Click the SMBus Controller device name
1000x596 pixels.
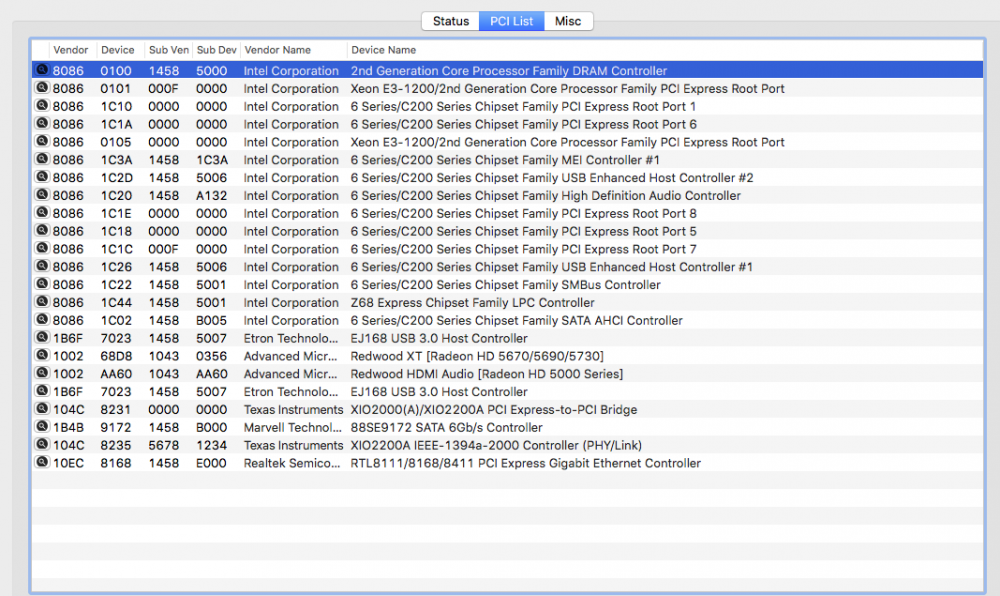(x=505, y=285)
